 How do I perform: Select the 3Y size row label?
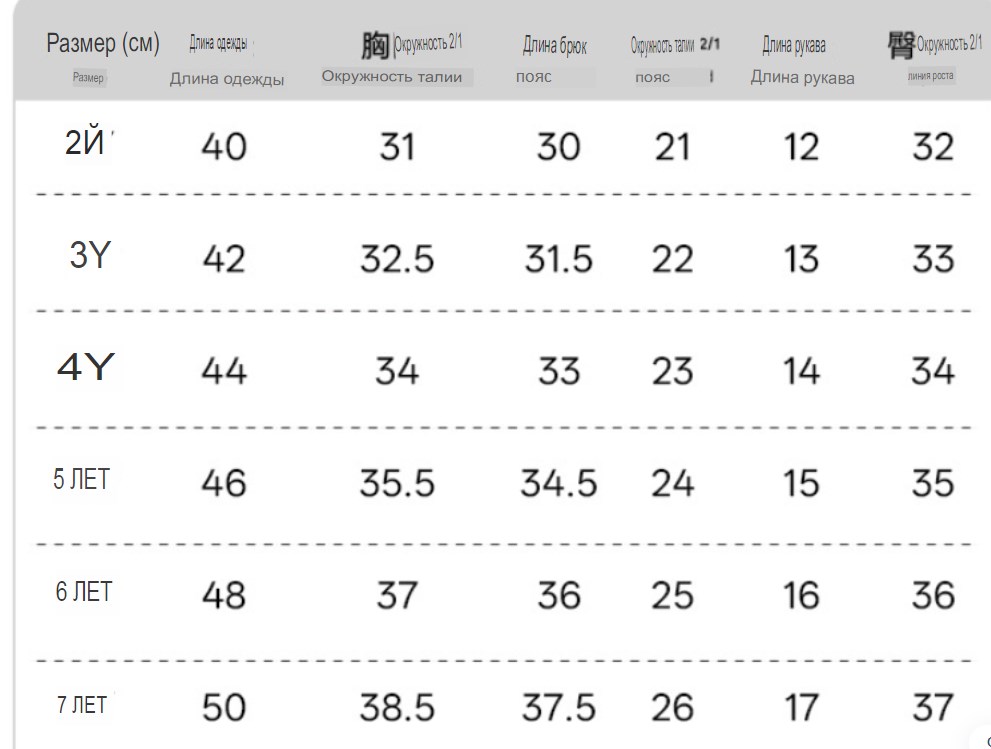click(x=90, y=255)
